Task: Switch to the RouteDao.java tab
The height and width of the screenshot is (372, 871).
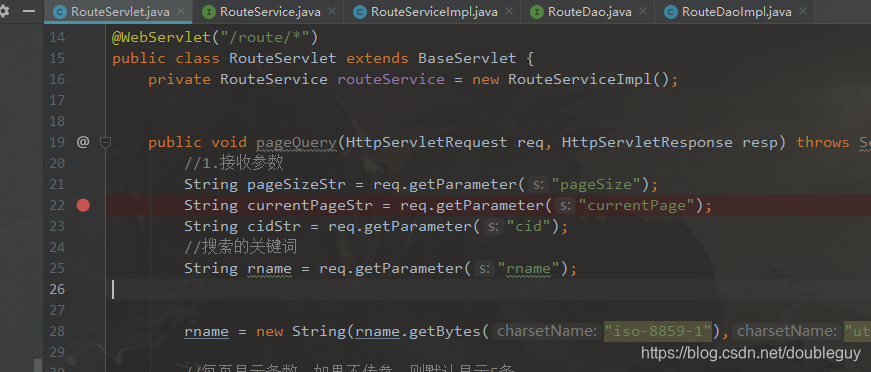Action: 589,12
